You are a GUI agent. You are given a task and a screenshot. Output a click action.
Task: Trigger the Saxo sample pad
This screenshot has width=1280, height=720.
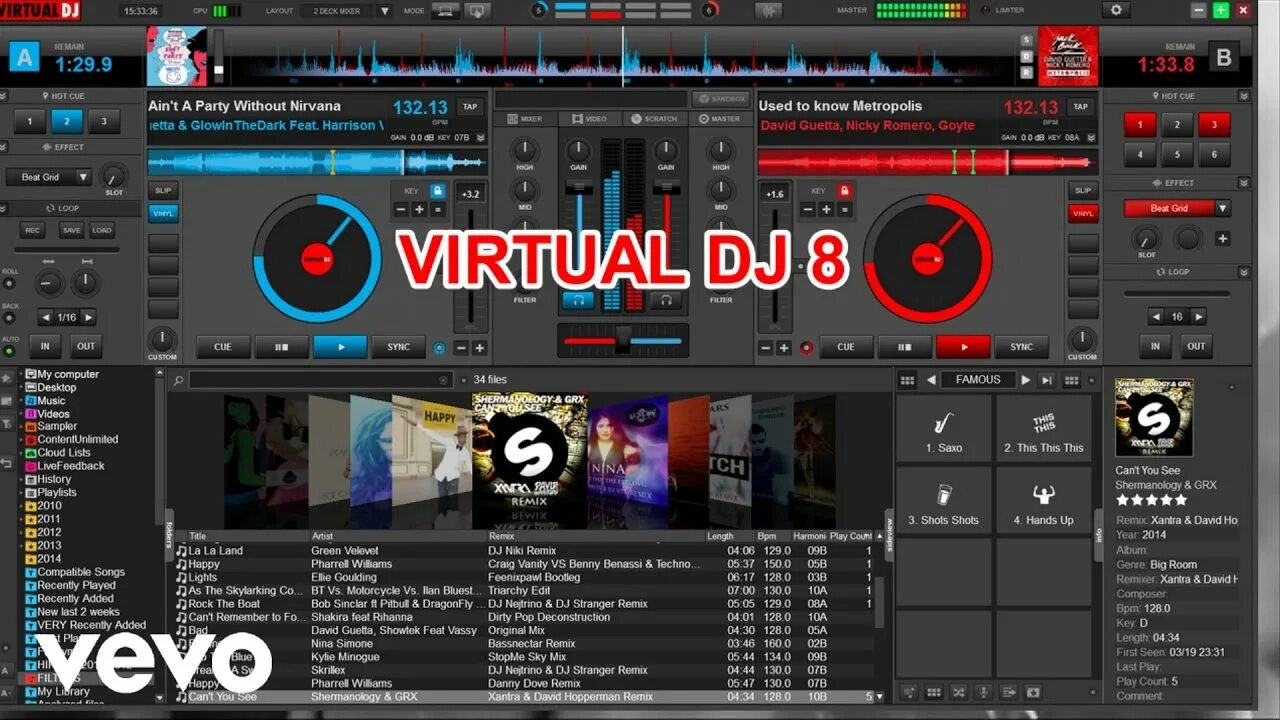click(943, 428)
